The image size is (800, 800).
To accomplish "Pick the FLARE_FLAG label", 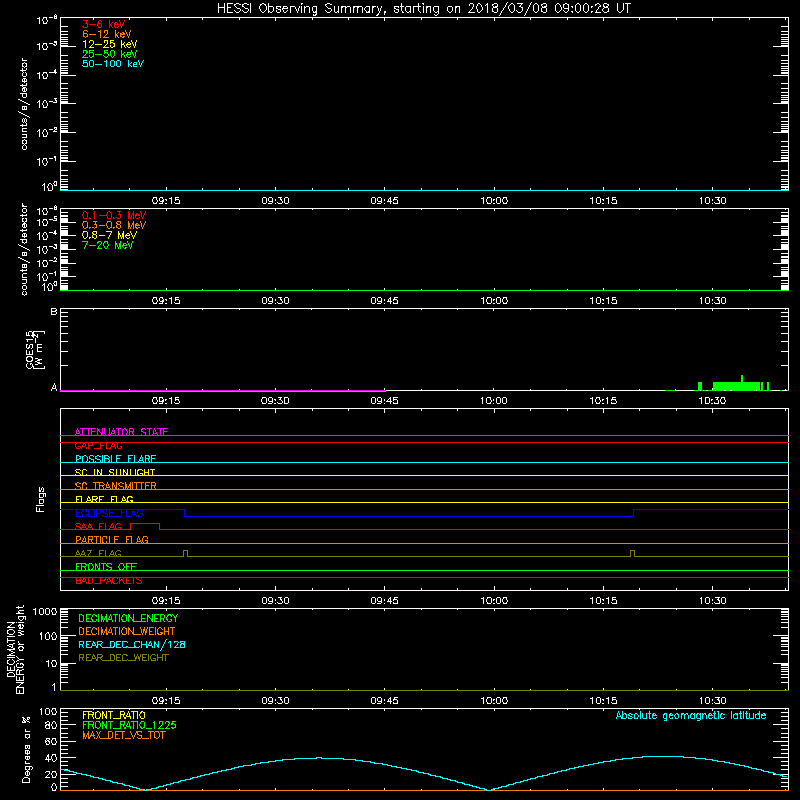I will 104,499.
